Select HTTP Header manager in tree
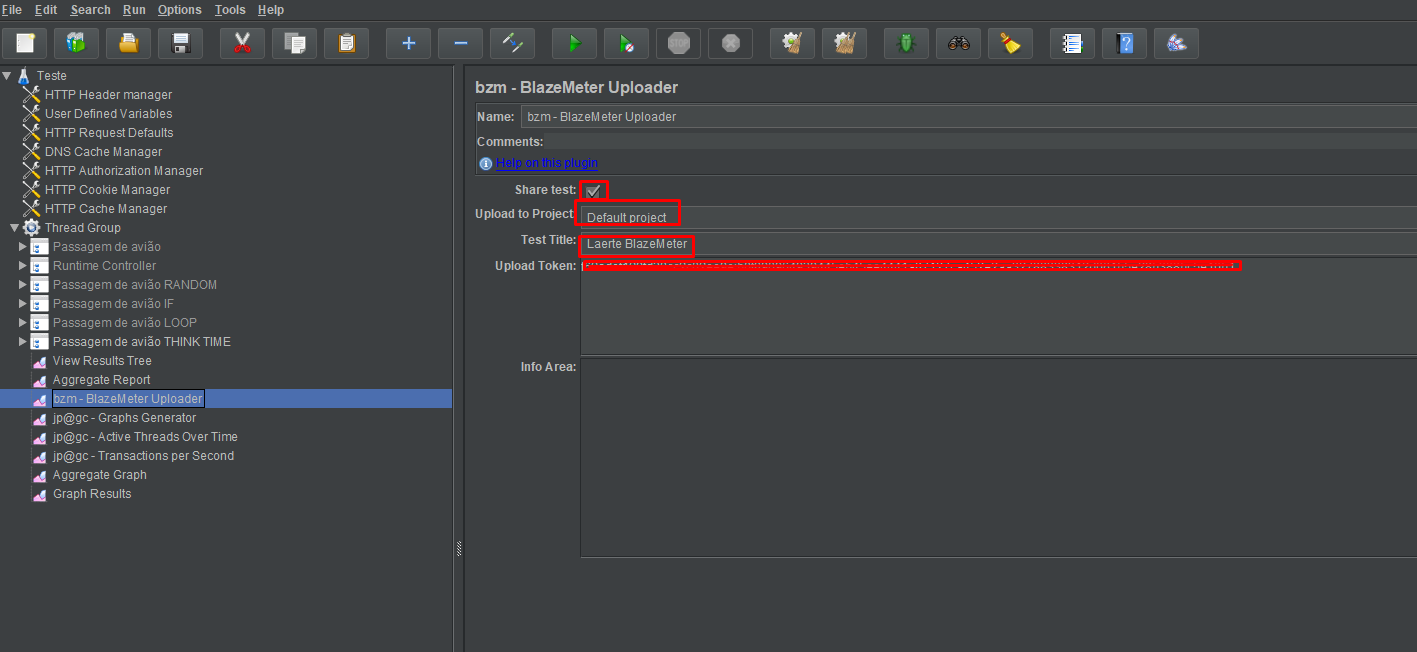The height and width of the screenshot is (652, 1417). point(108,94)
